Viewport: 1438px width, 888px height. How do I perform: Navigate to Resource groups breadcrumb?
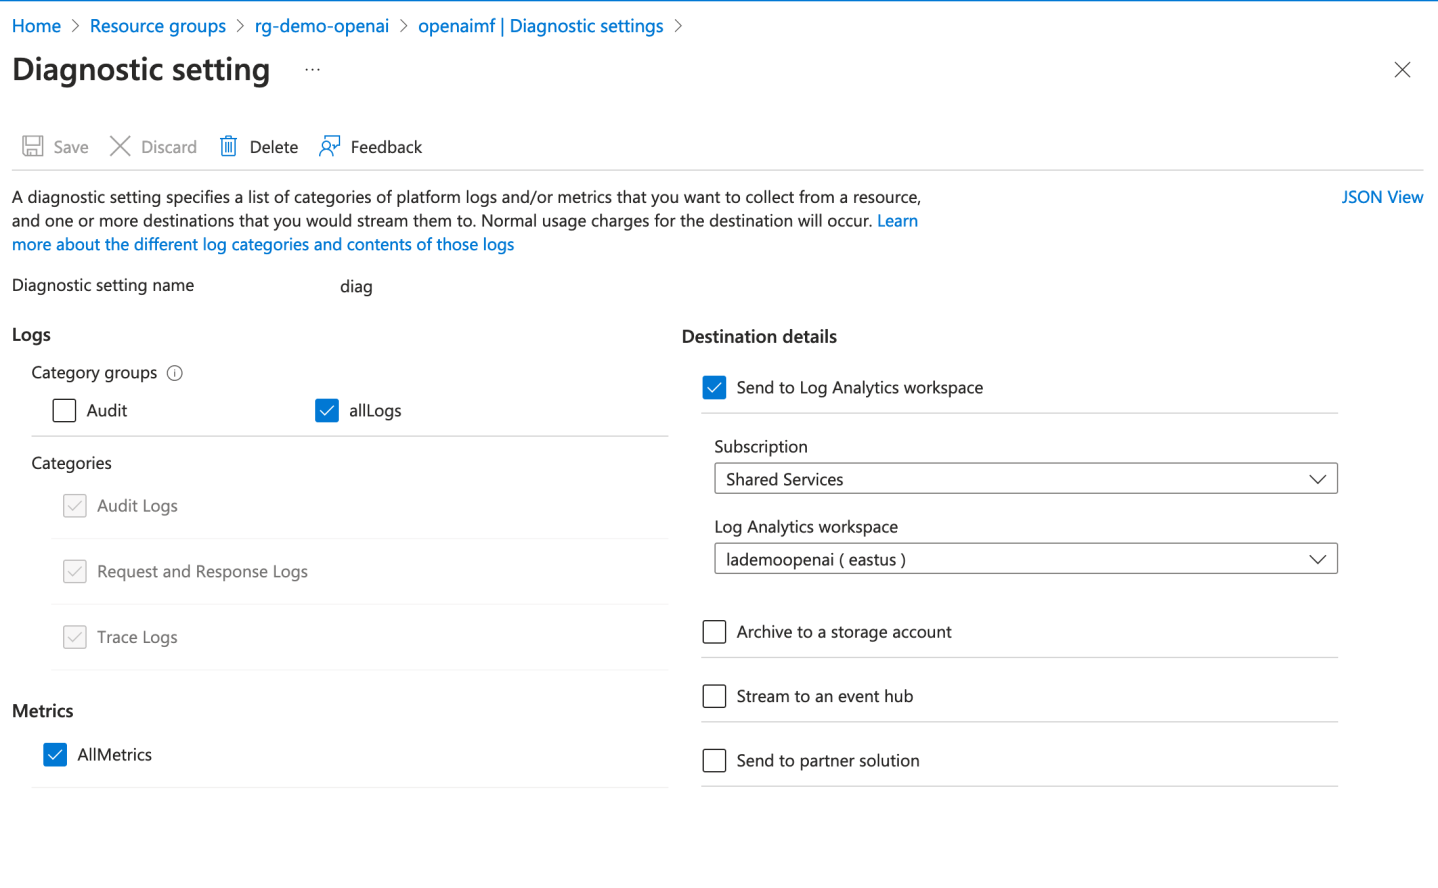(158, 26)
